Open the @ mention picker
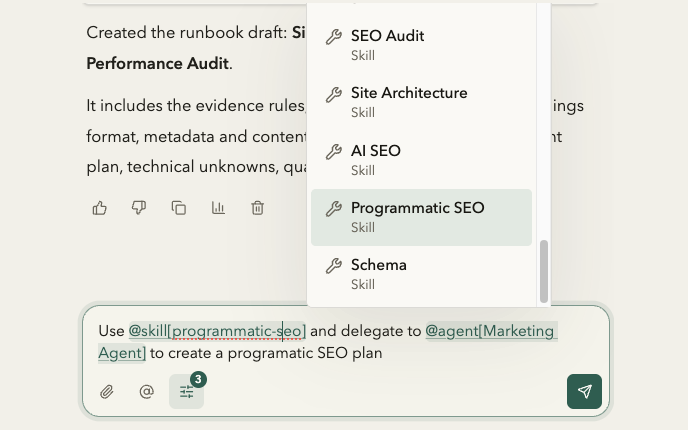The image size is (688, 430). 147,391
